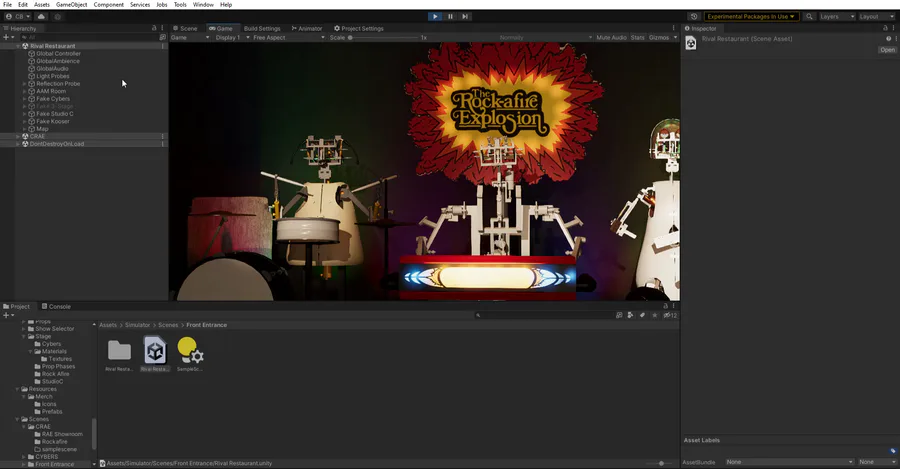Image resolution: width=900 pixels, height=469 pixels.
Task: Open Undo History clock icon
Action: (x=694, y=17)
